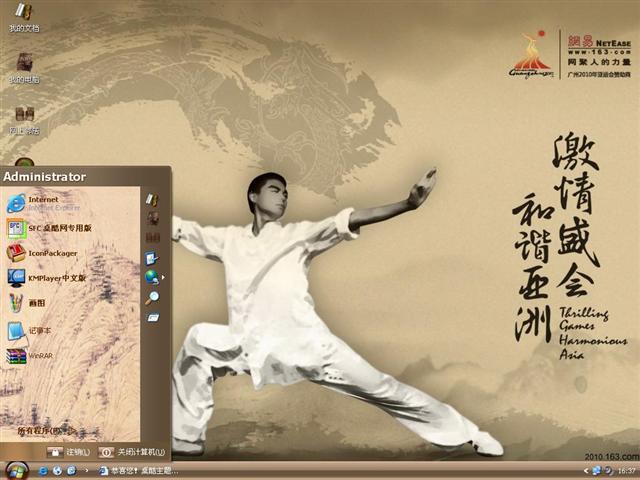Viewport: 640px width, 480px height.
Task: Click the 关闭计算机(U) shut down button
Action: (131, 452)
